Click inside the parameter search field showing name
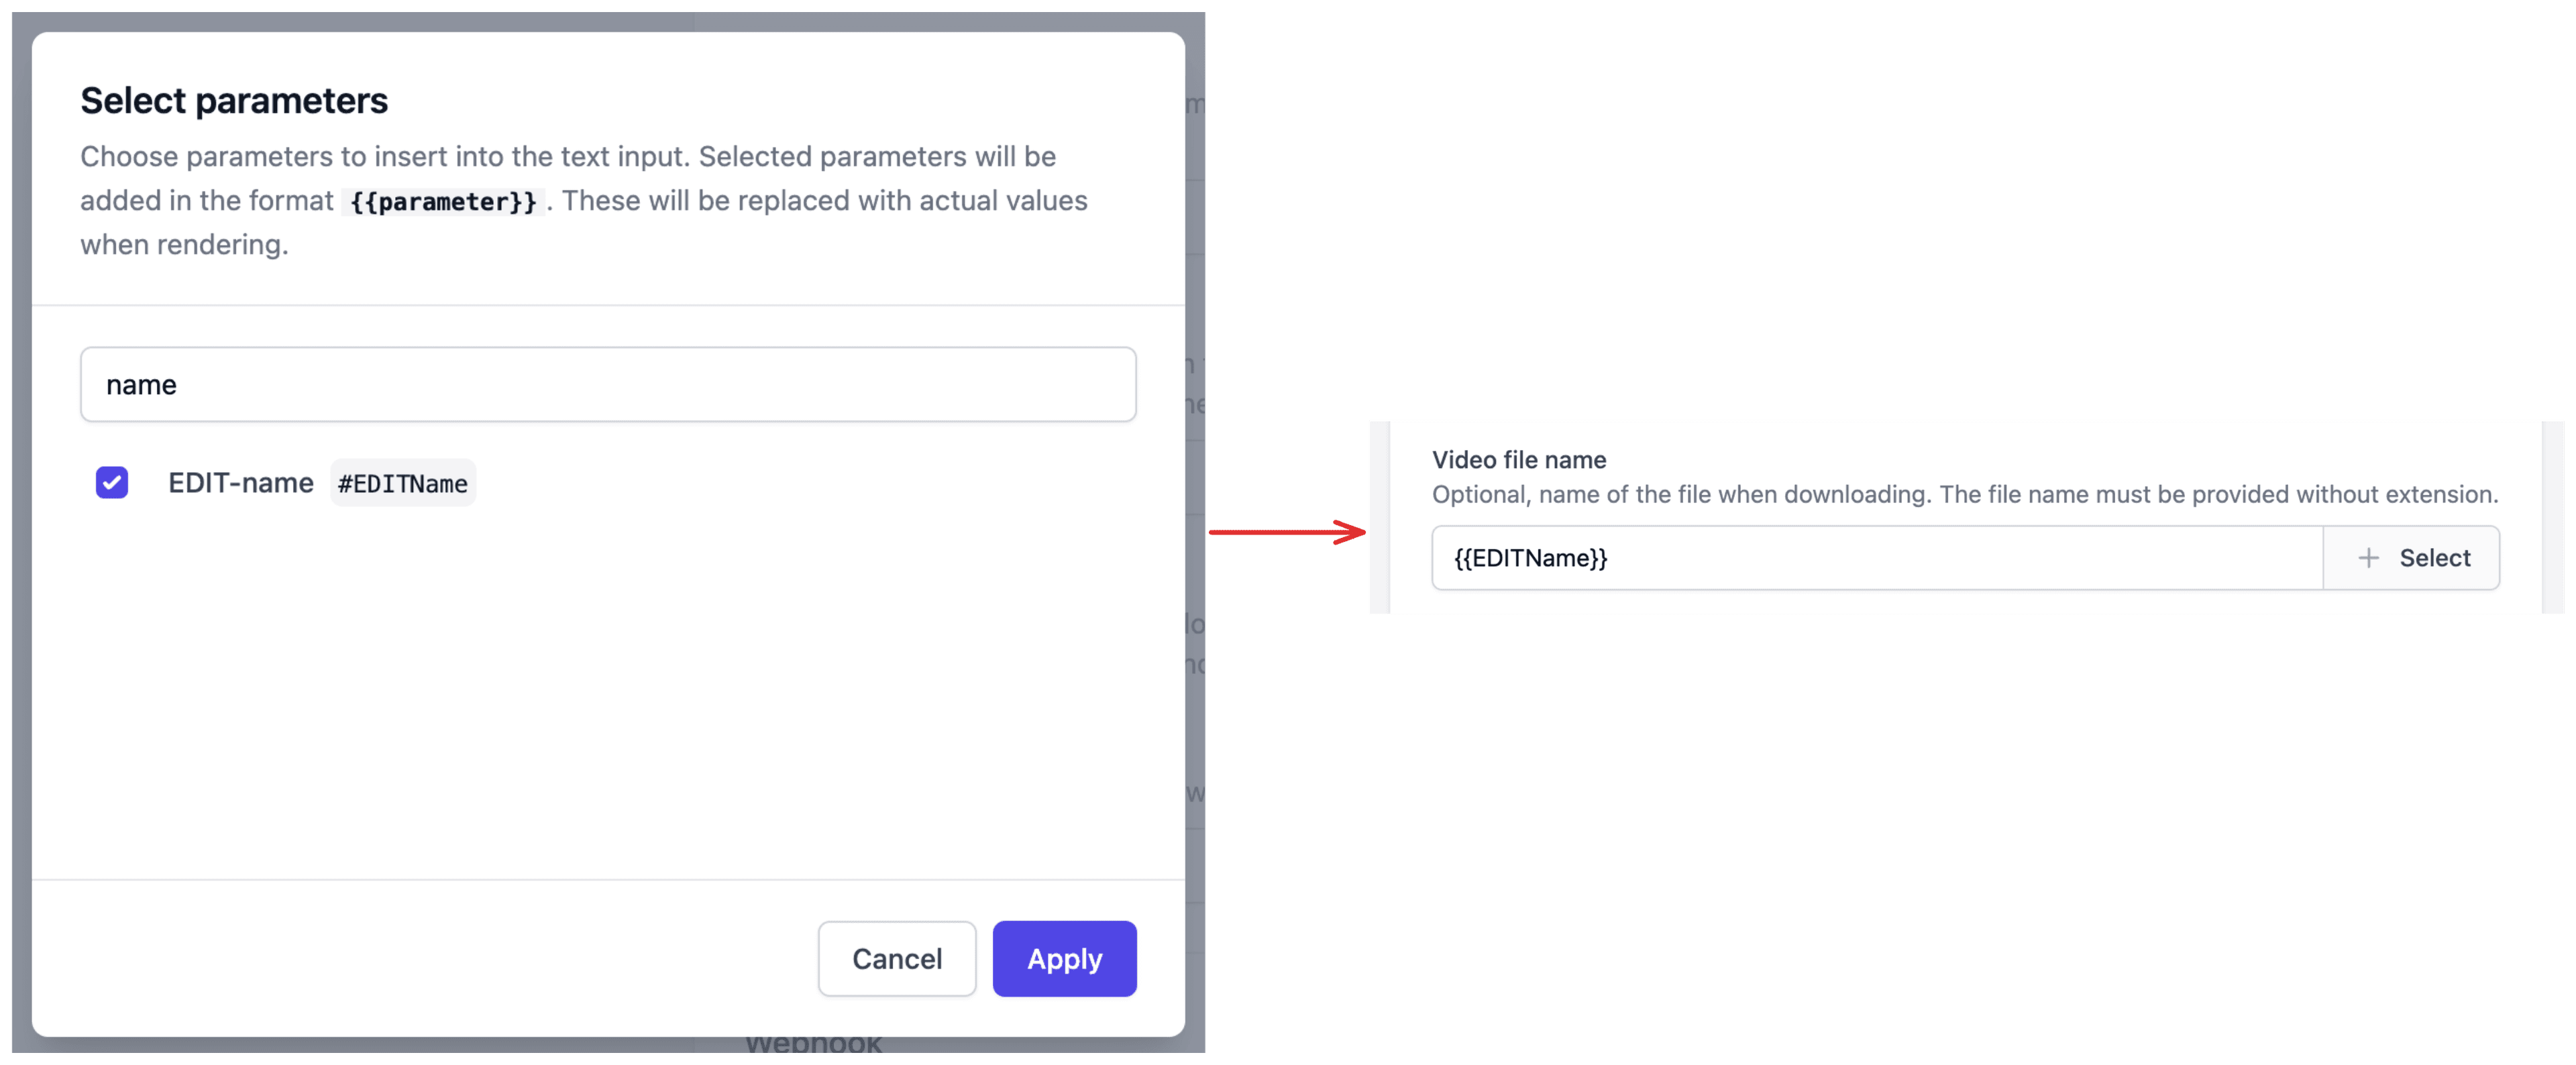Screen dimensions: 2576x1065 click(608, 385)
